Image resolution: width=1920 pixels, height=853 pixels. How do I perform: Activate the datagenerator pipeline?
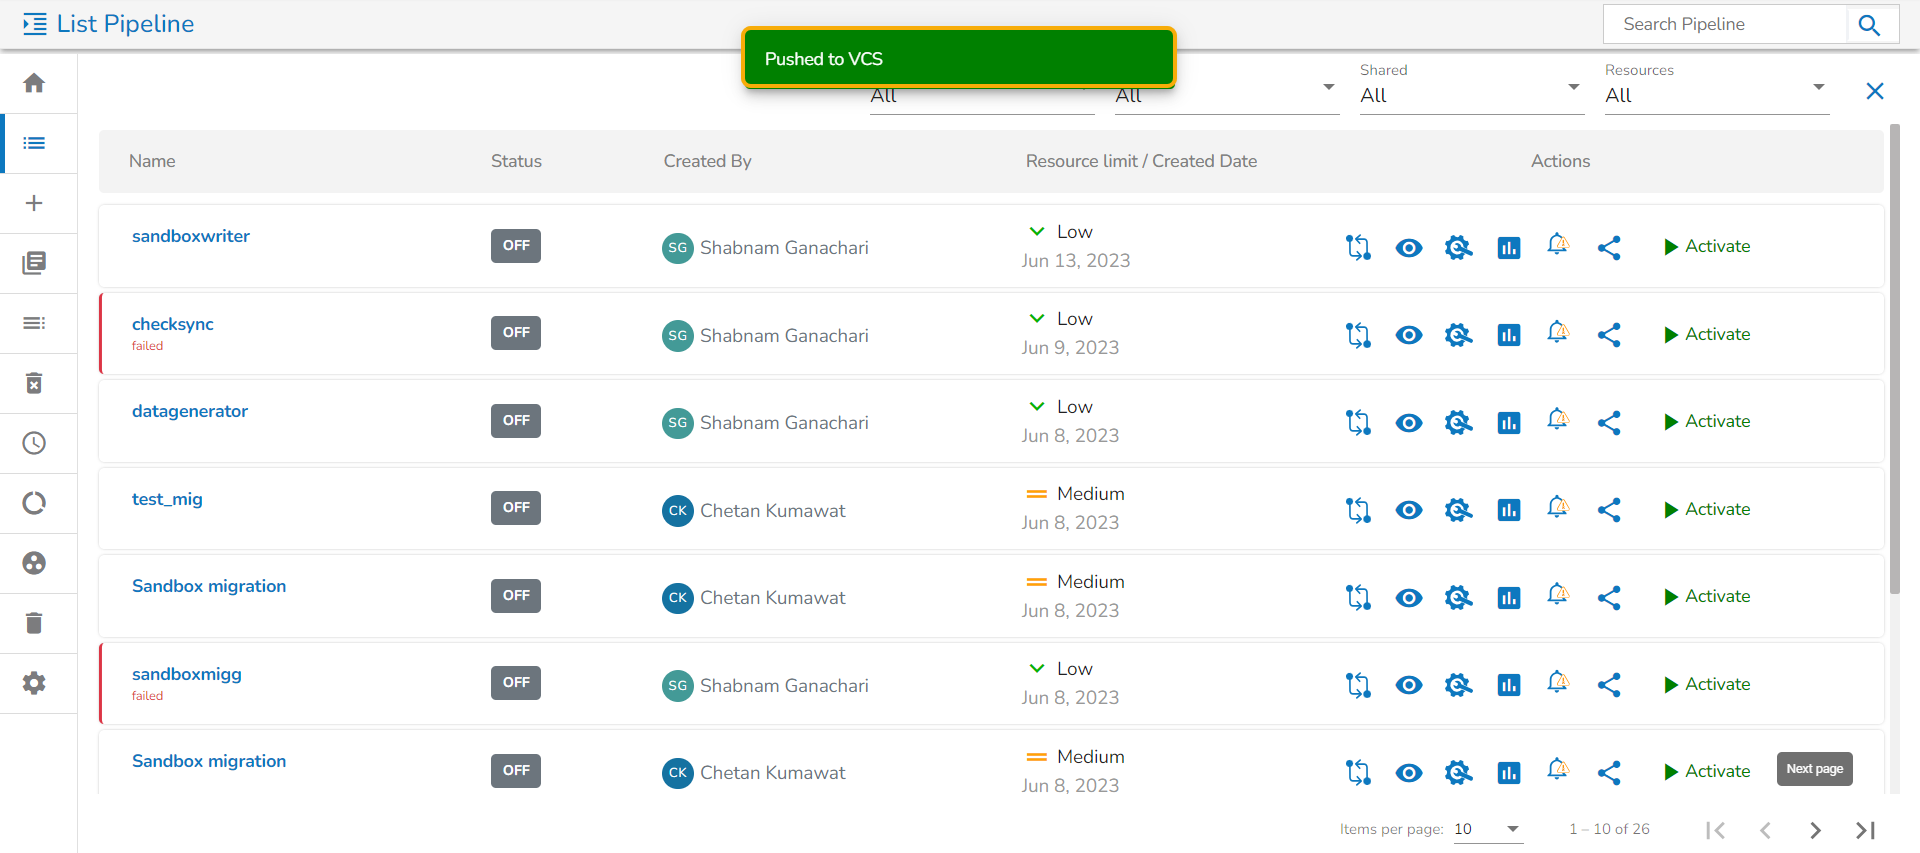(1707, 422)
